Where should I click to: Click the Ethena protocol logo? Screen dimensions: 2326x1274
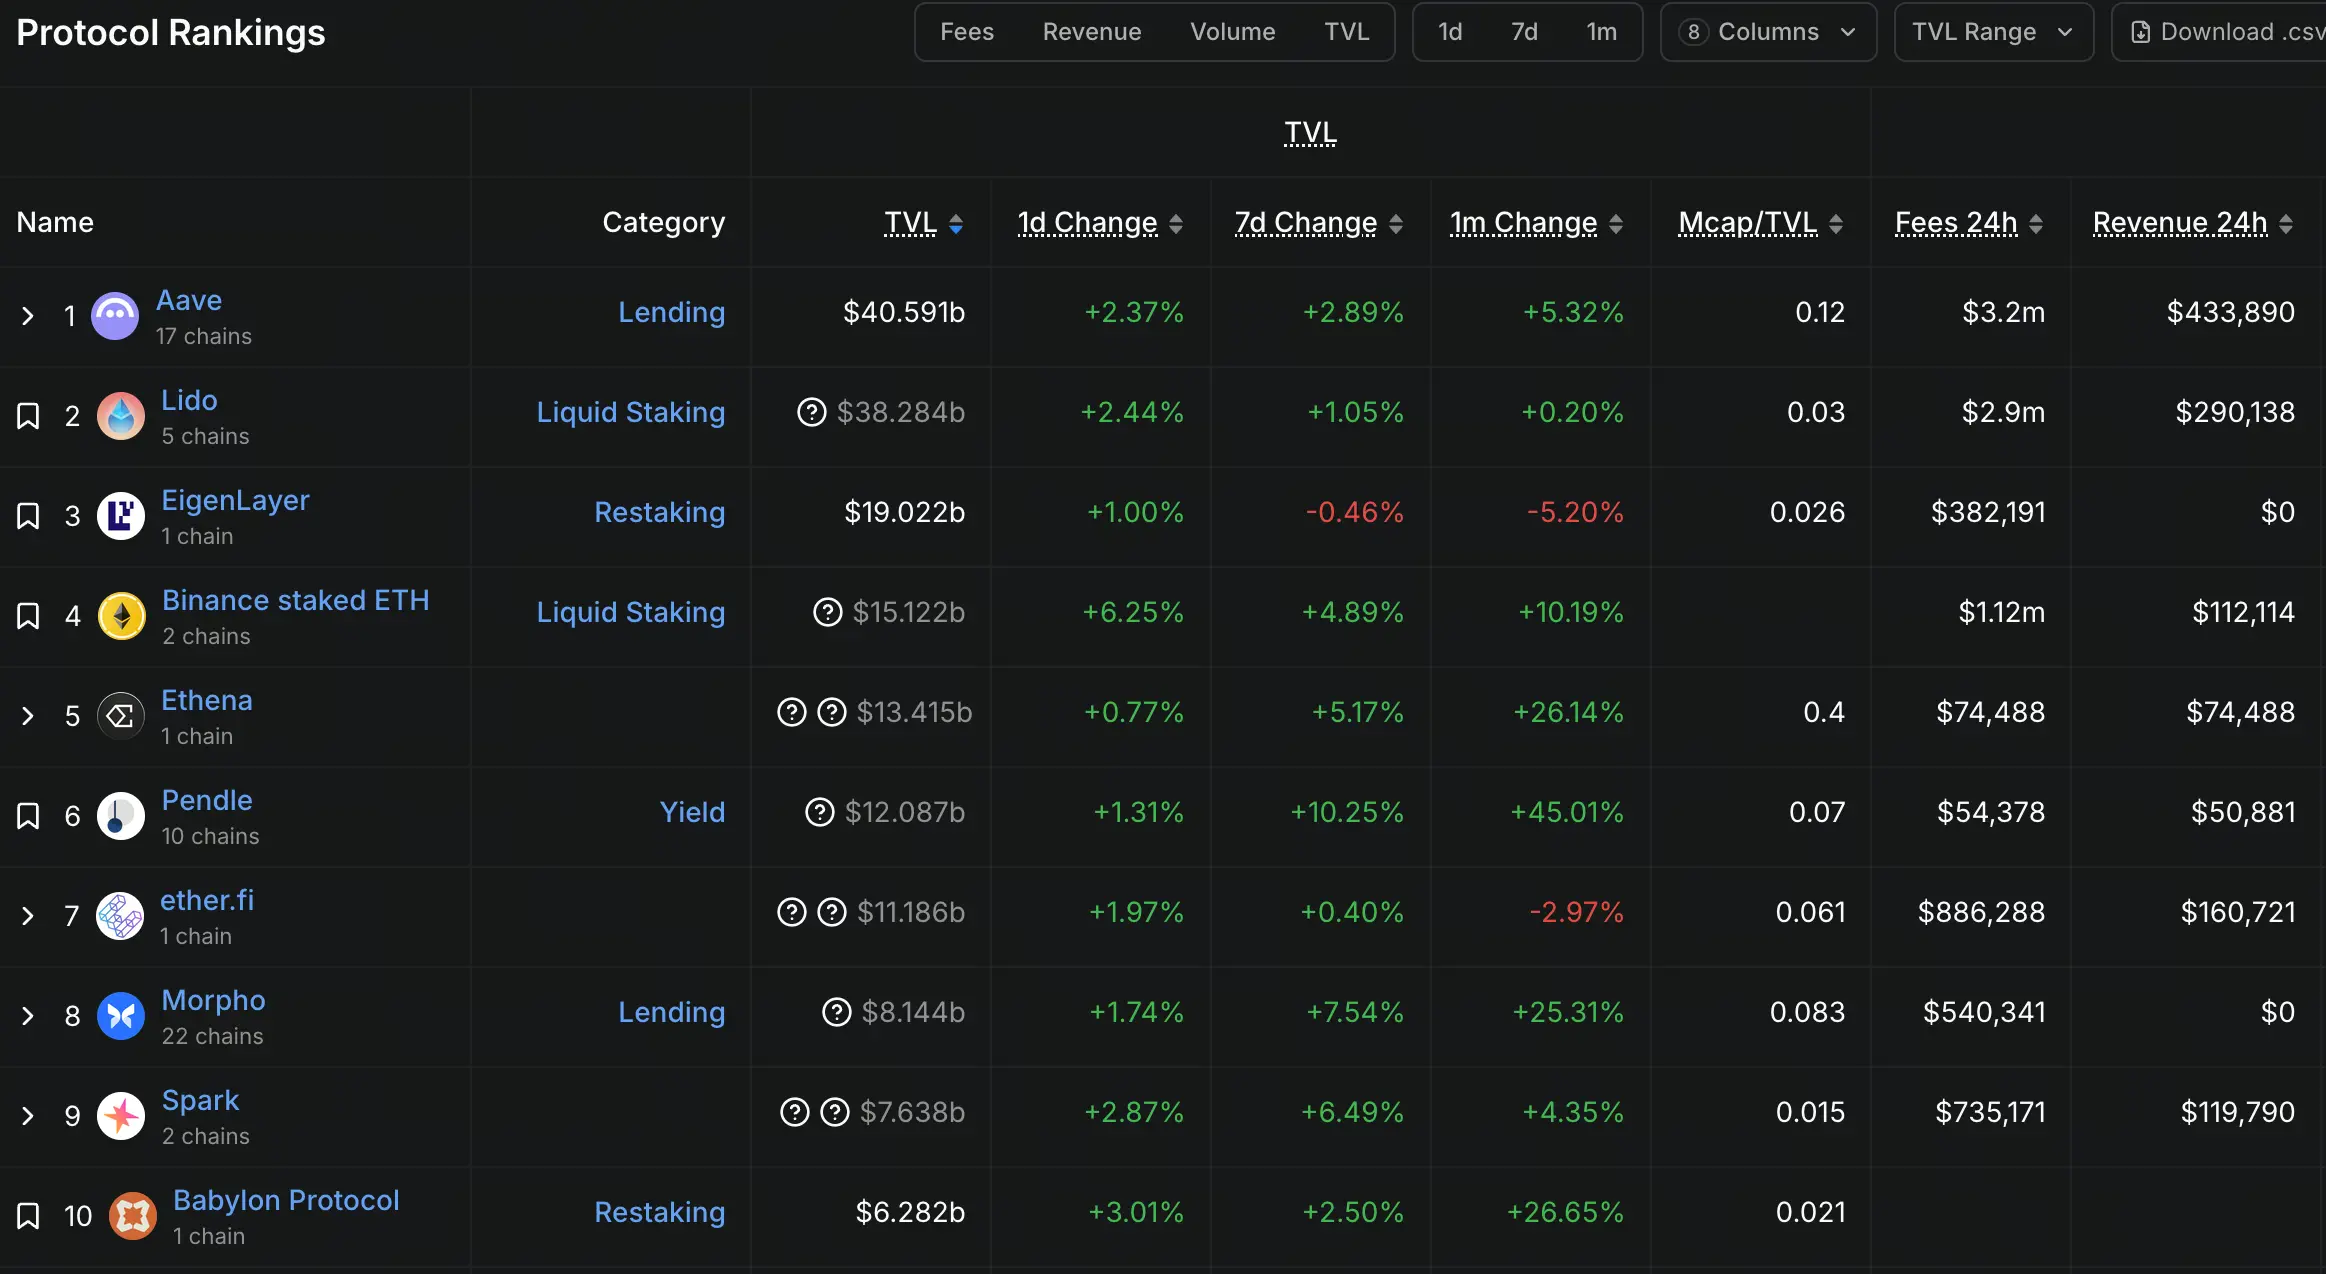pos(121,716)
